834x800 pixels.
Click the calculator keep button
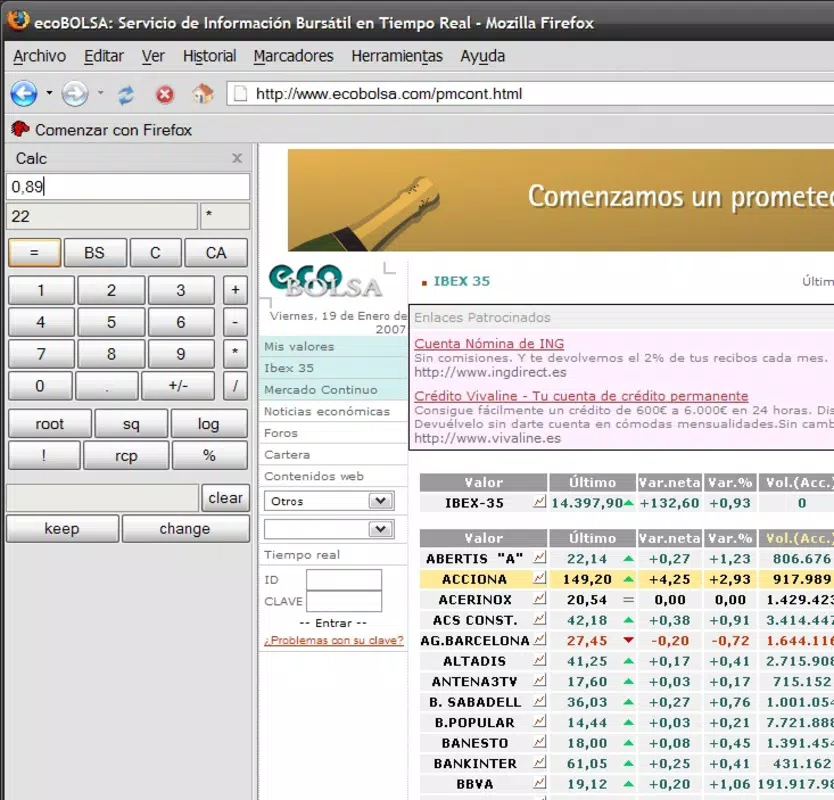(62, 529)
